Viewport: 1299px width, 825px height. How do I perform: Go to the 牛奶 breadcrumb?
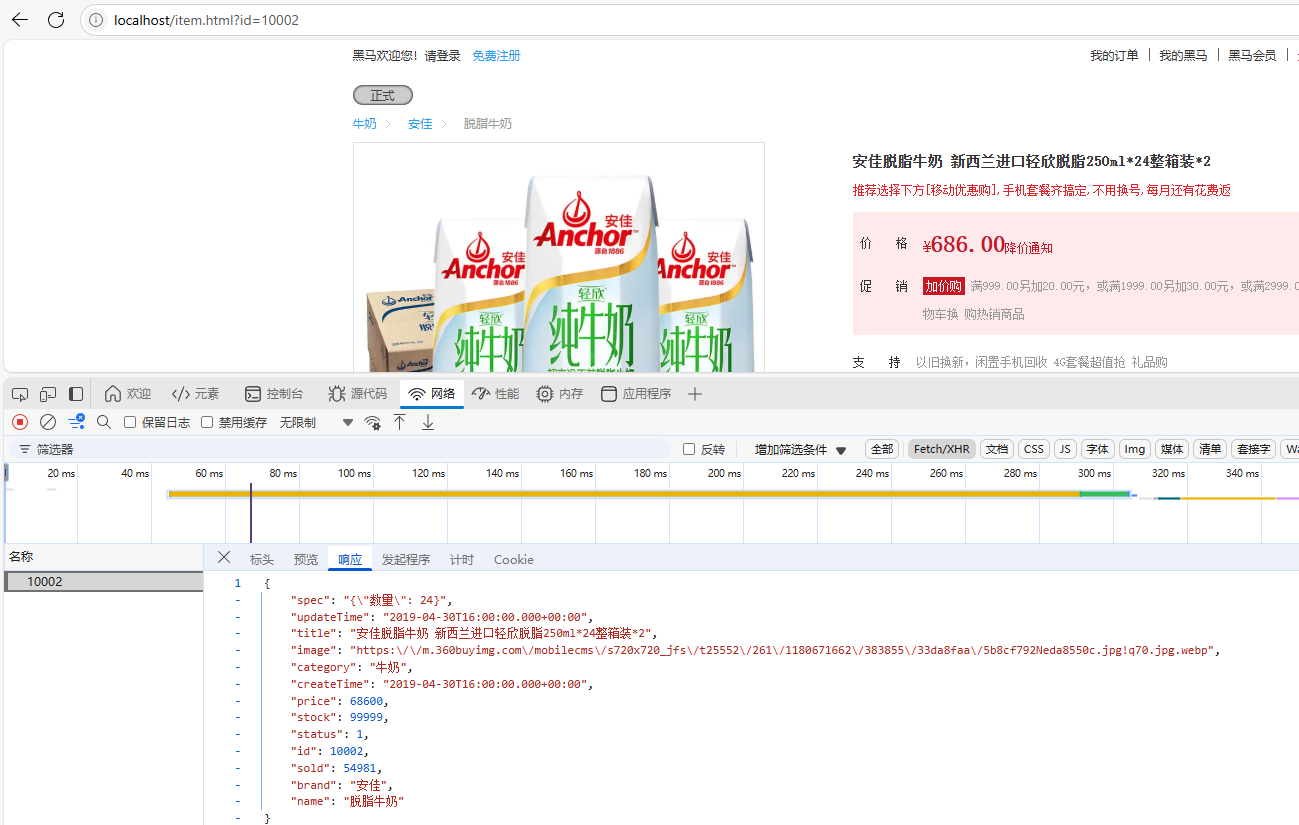click(x=365, y=124)
